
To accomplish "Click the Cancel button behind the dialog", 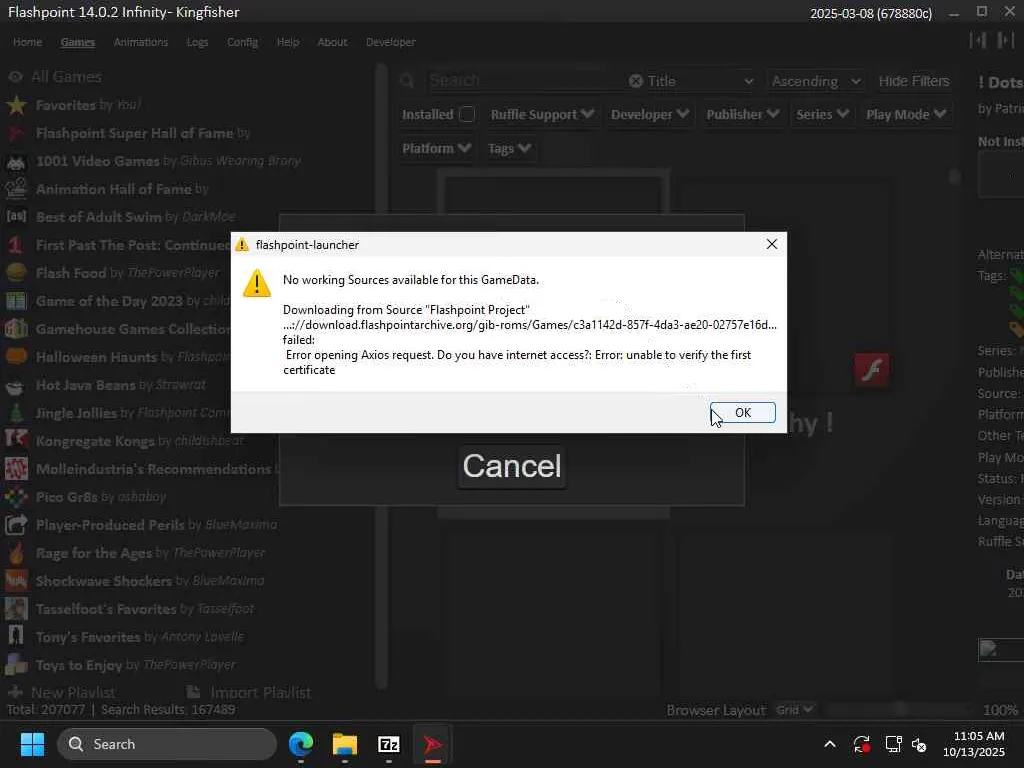I will (x=512, y=466).
